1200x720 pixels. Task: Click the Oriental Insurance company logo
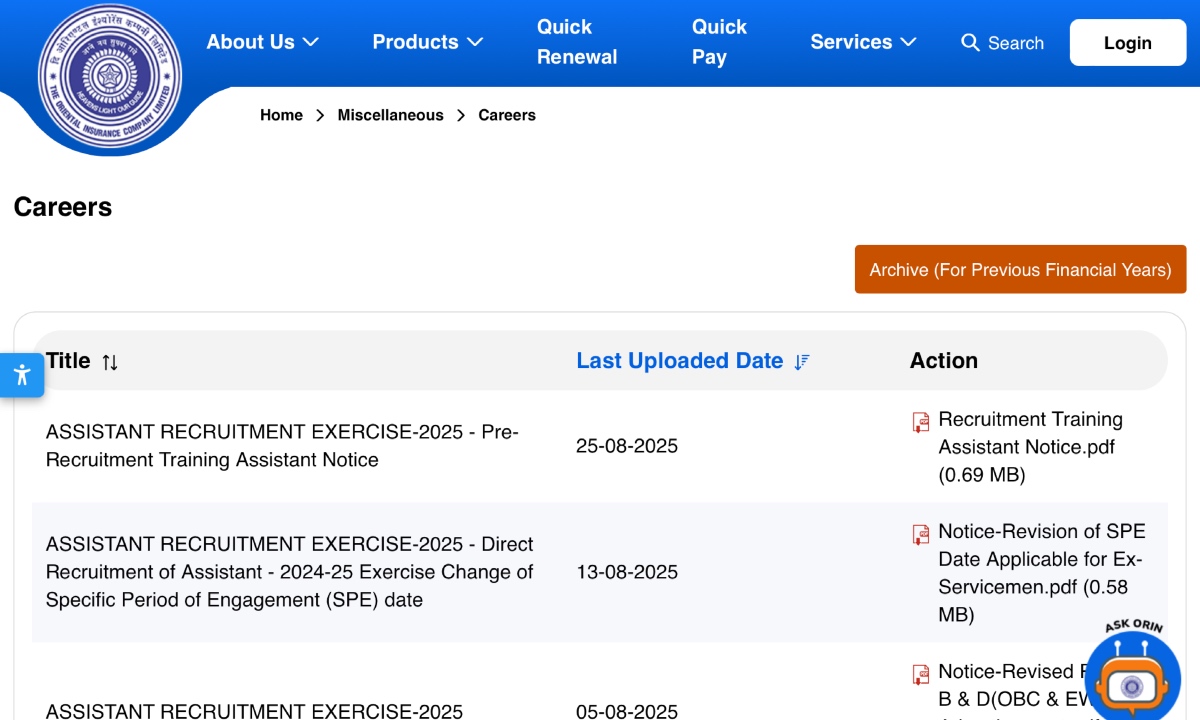pyautogui.click(x=110, y=76)
